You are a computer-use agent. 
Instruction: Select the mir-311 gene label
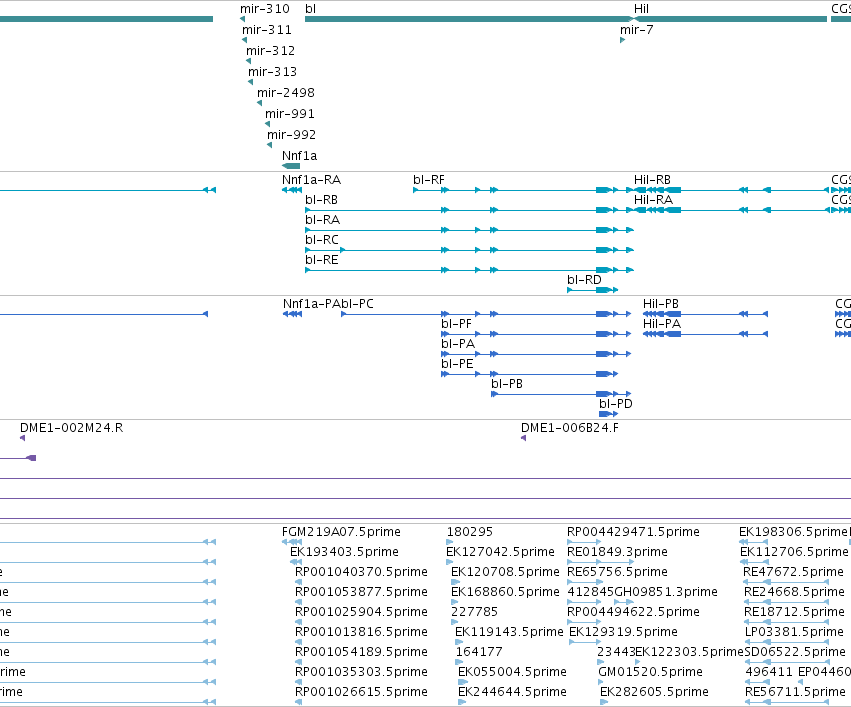(266, 30)
